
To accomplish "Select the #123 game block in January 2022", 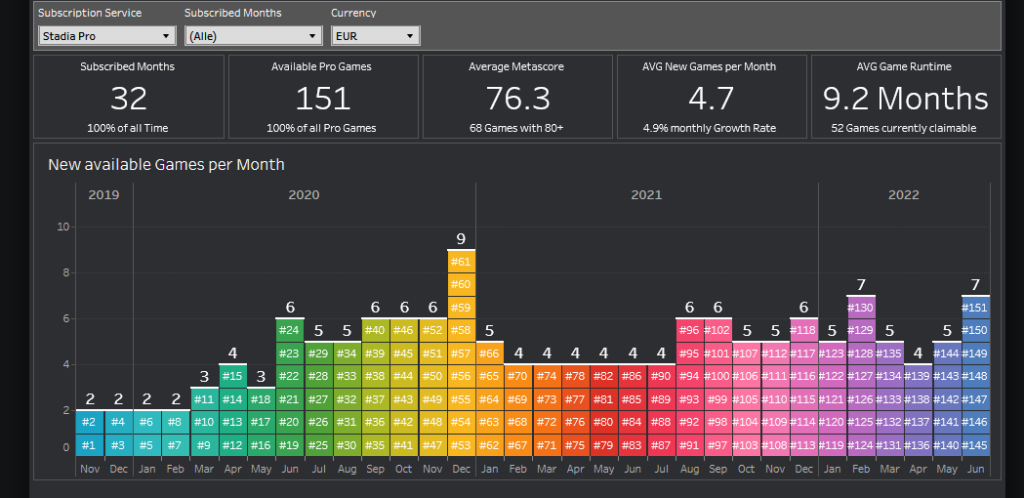I will pyautogui.click(x=832, y=353).
